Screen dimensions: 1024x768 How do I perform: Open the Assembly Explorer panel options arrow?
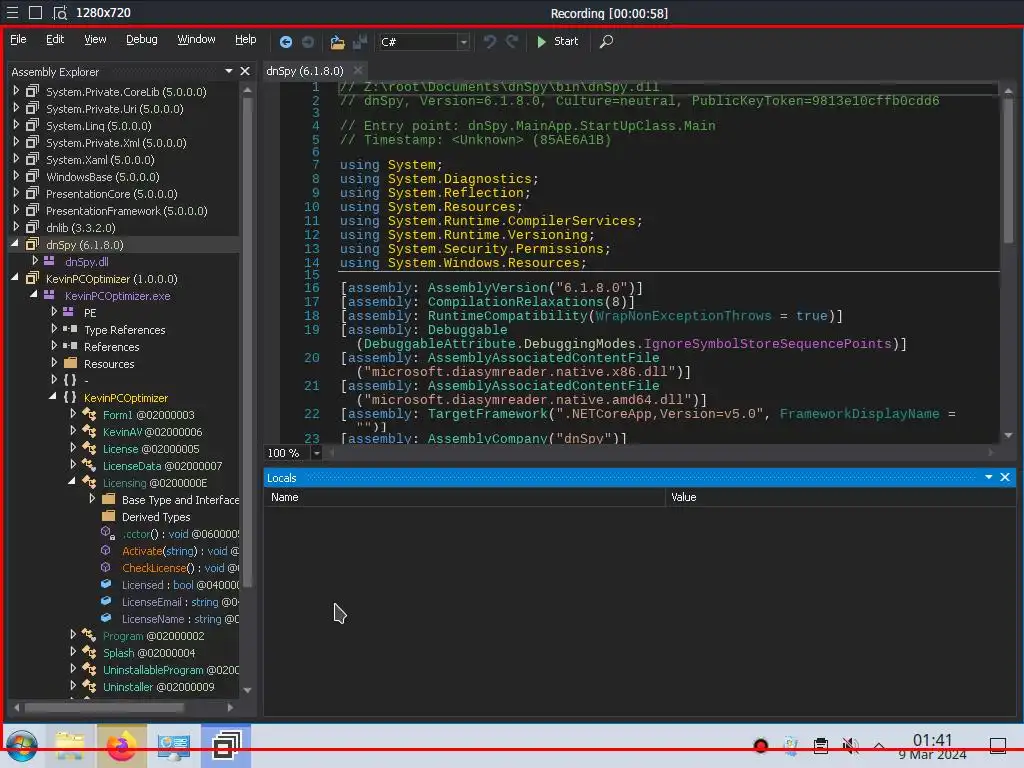[x=229, y=71]
